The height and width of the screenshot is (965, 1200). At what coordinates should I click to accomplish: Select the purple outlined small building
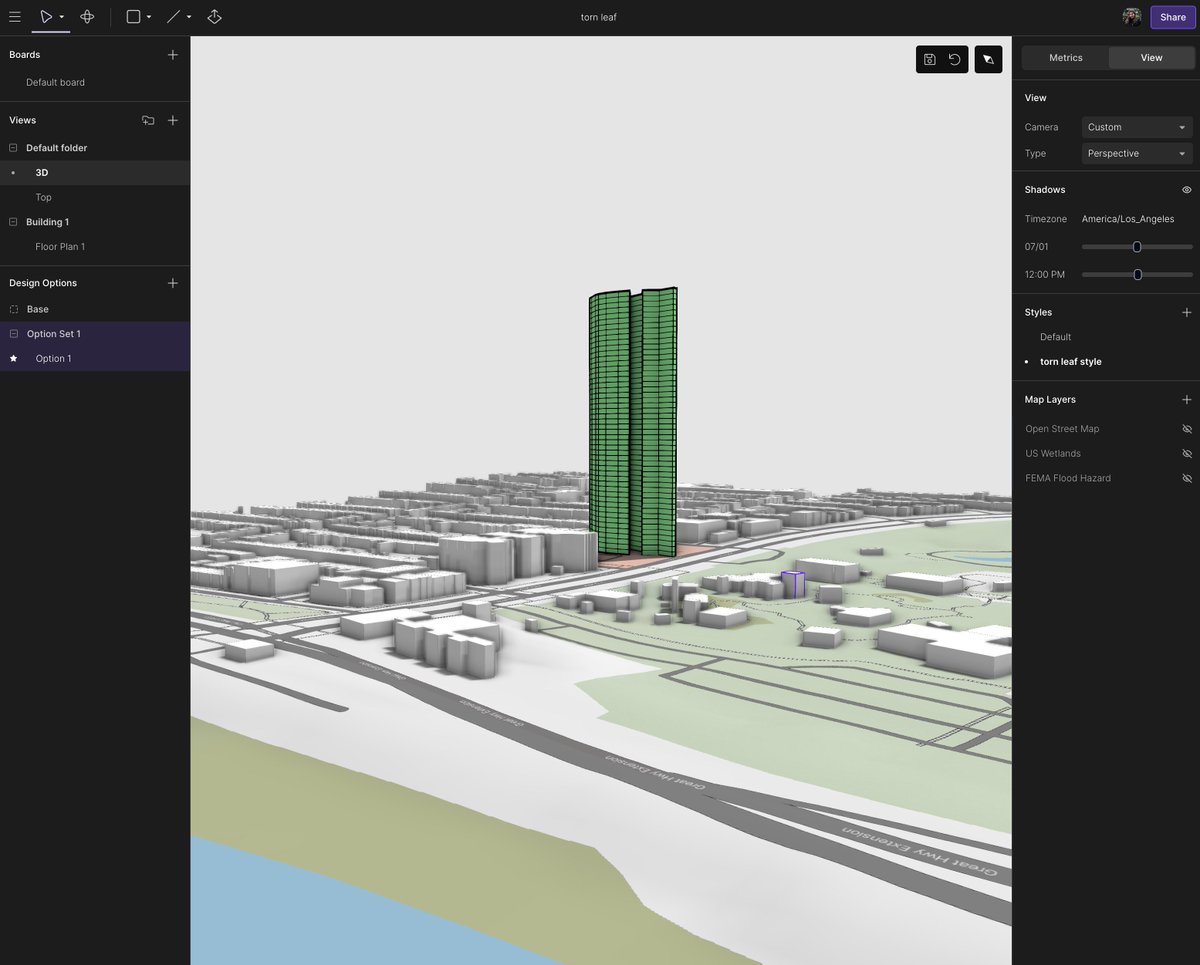(x=793, y=585)
